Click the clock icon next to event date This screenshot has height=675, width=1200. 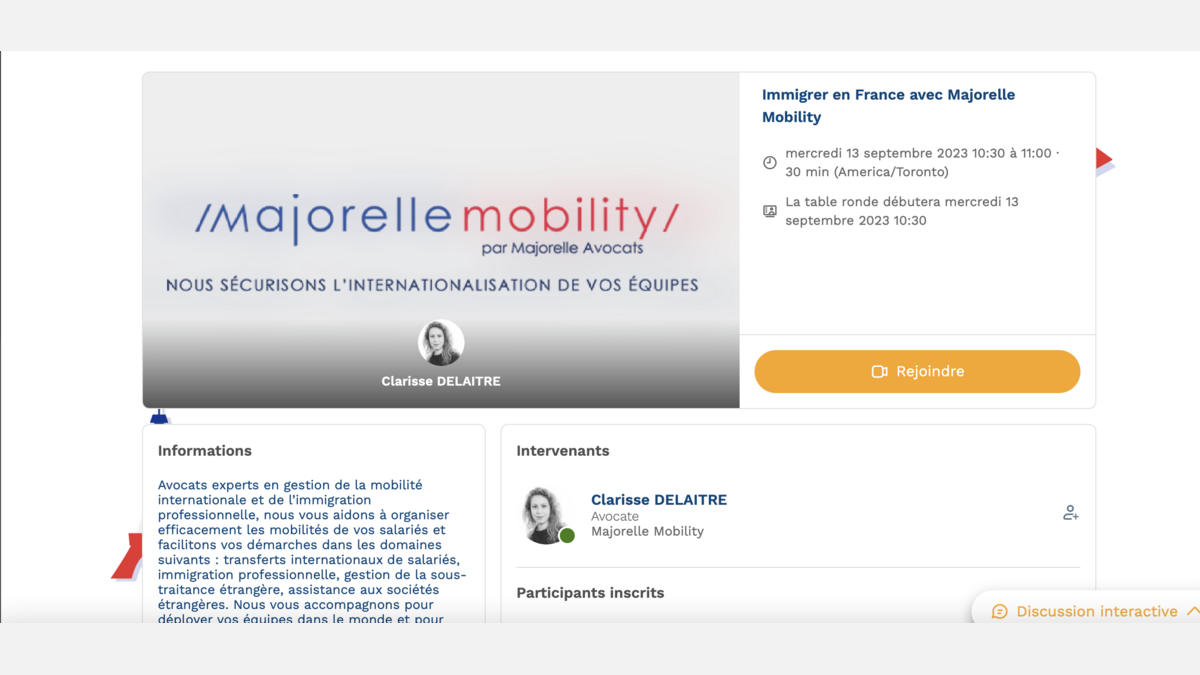(x=770, y=163)
